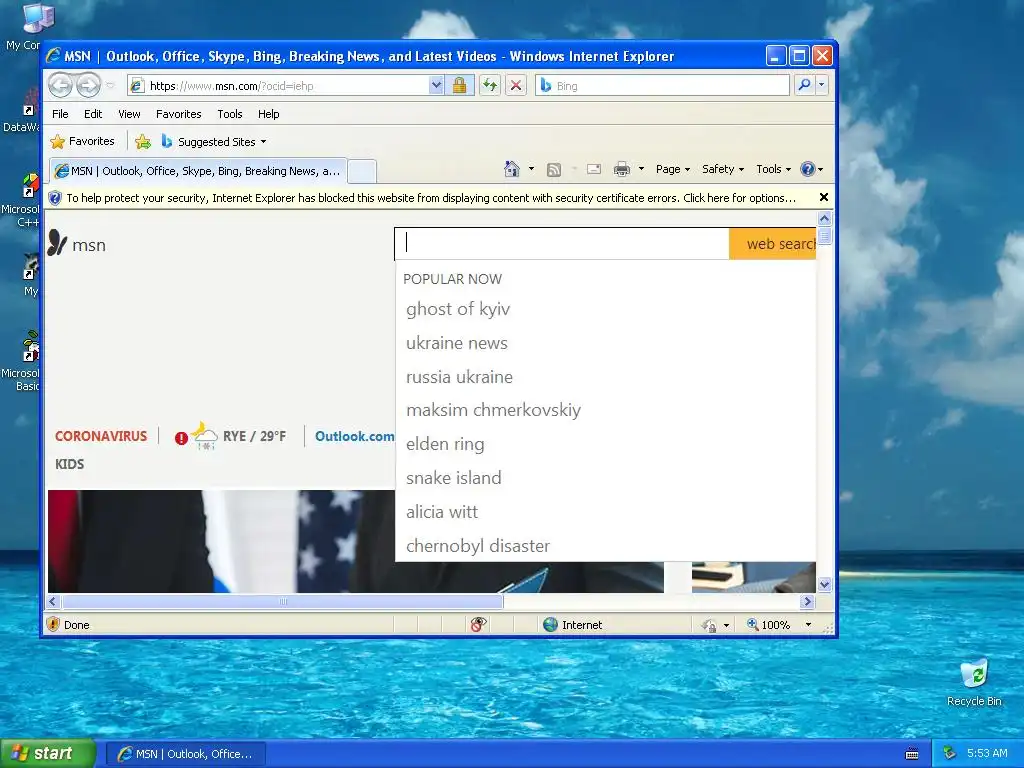Expand the search provider dropdown arrow
The image size is (1024, 768).
pyautogui.click(x=822, y=85)
